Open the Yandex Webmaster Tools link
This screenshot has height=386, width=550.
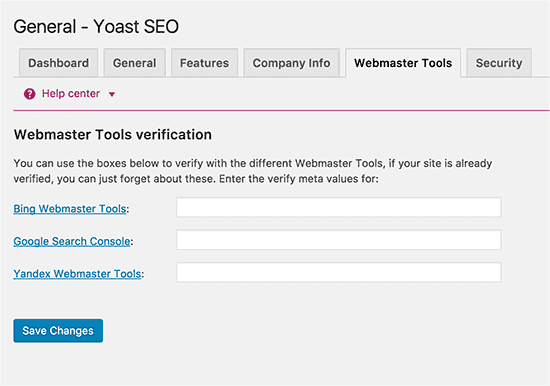(77, 274)
